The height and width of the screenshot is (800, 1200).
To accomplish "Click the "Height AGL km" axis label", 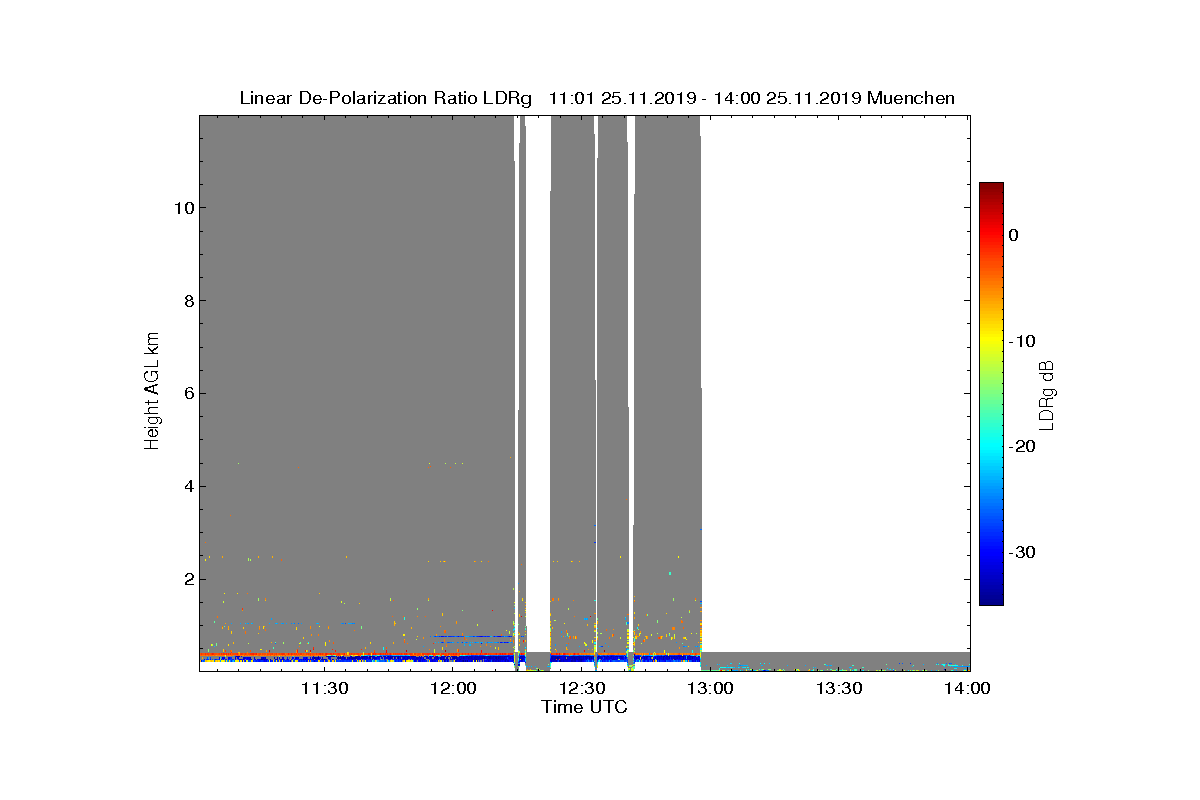I will [152, 393].
